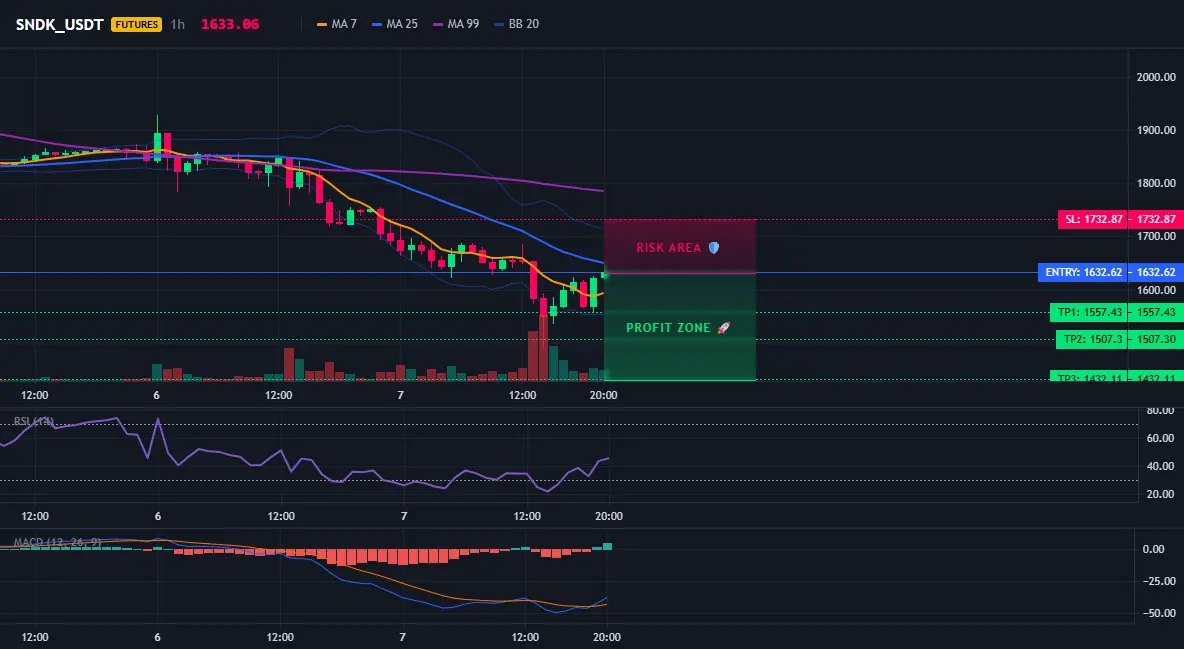Click the date 6 label under RSI panel
Image resolution: width=1184 pixels, height=649 pixels.
(x=158, y=516)
